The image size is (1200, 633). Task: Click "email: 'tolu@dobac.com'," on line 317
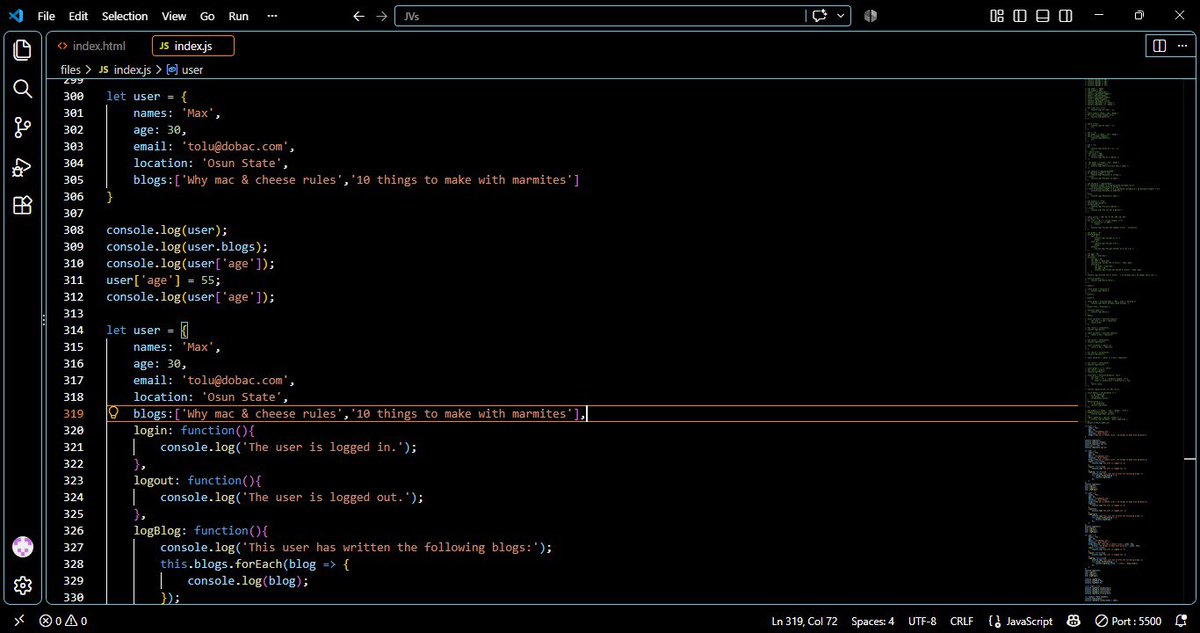pos(214,380)
